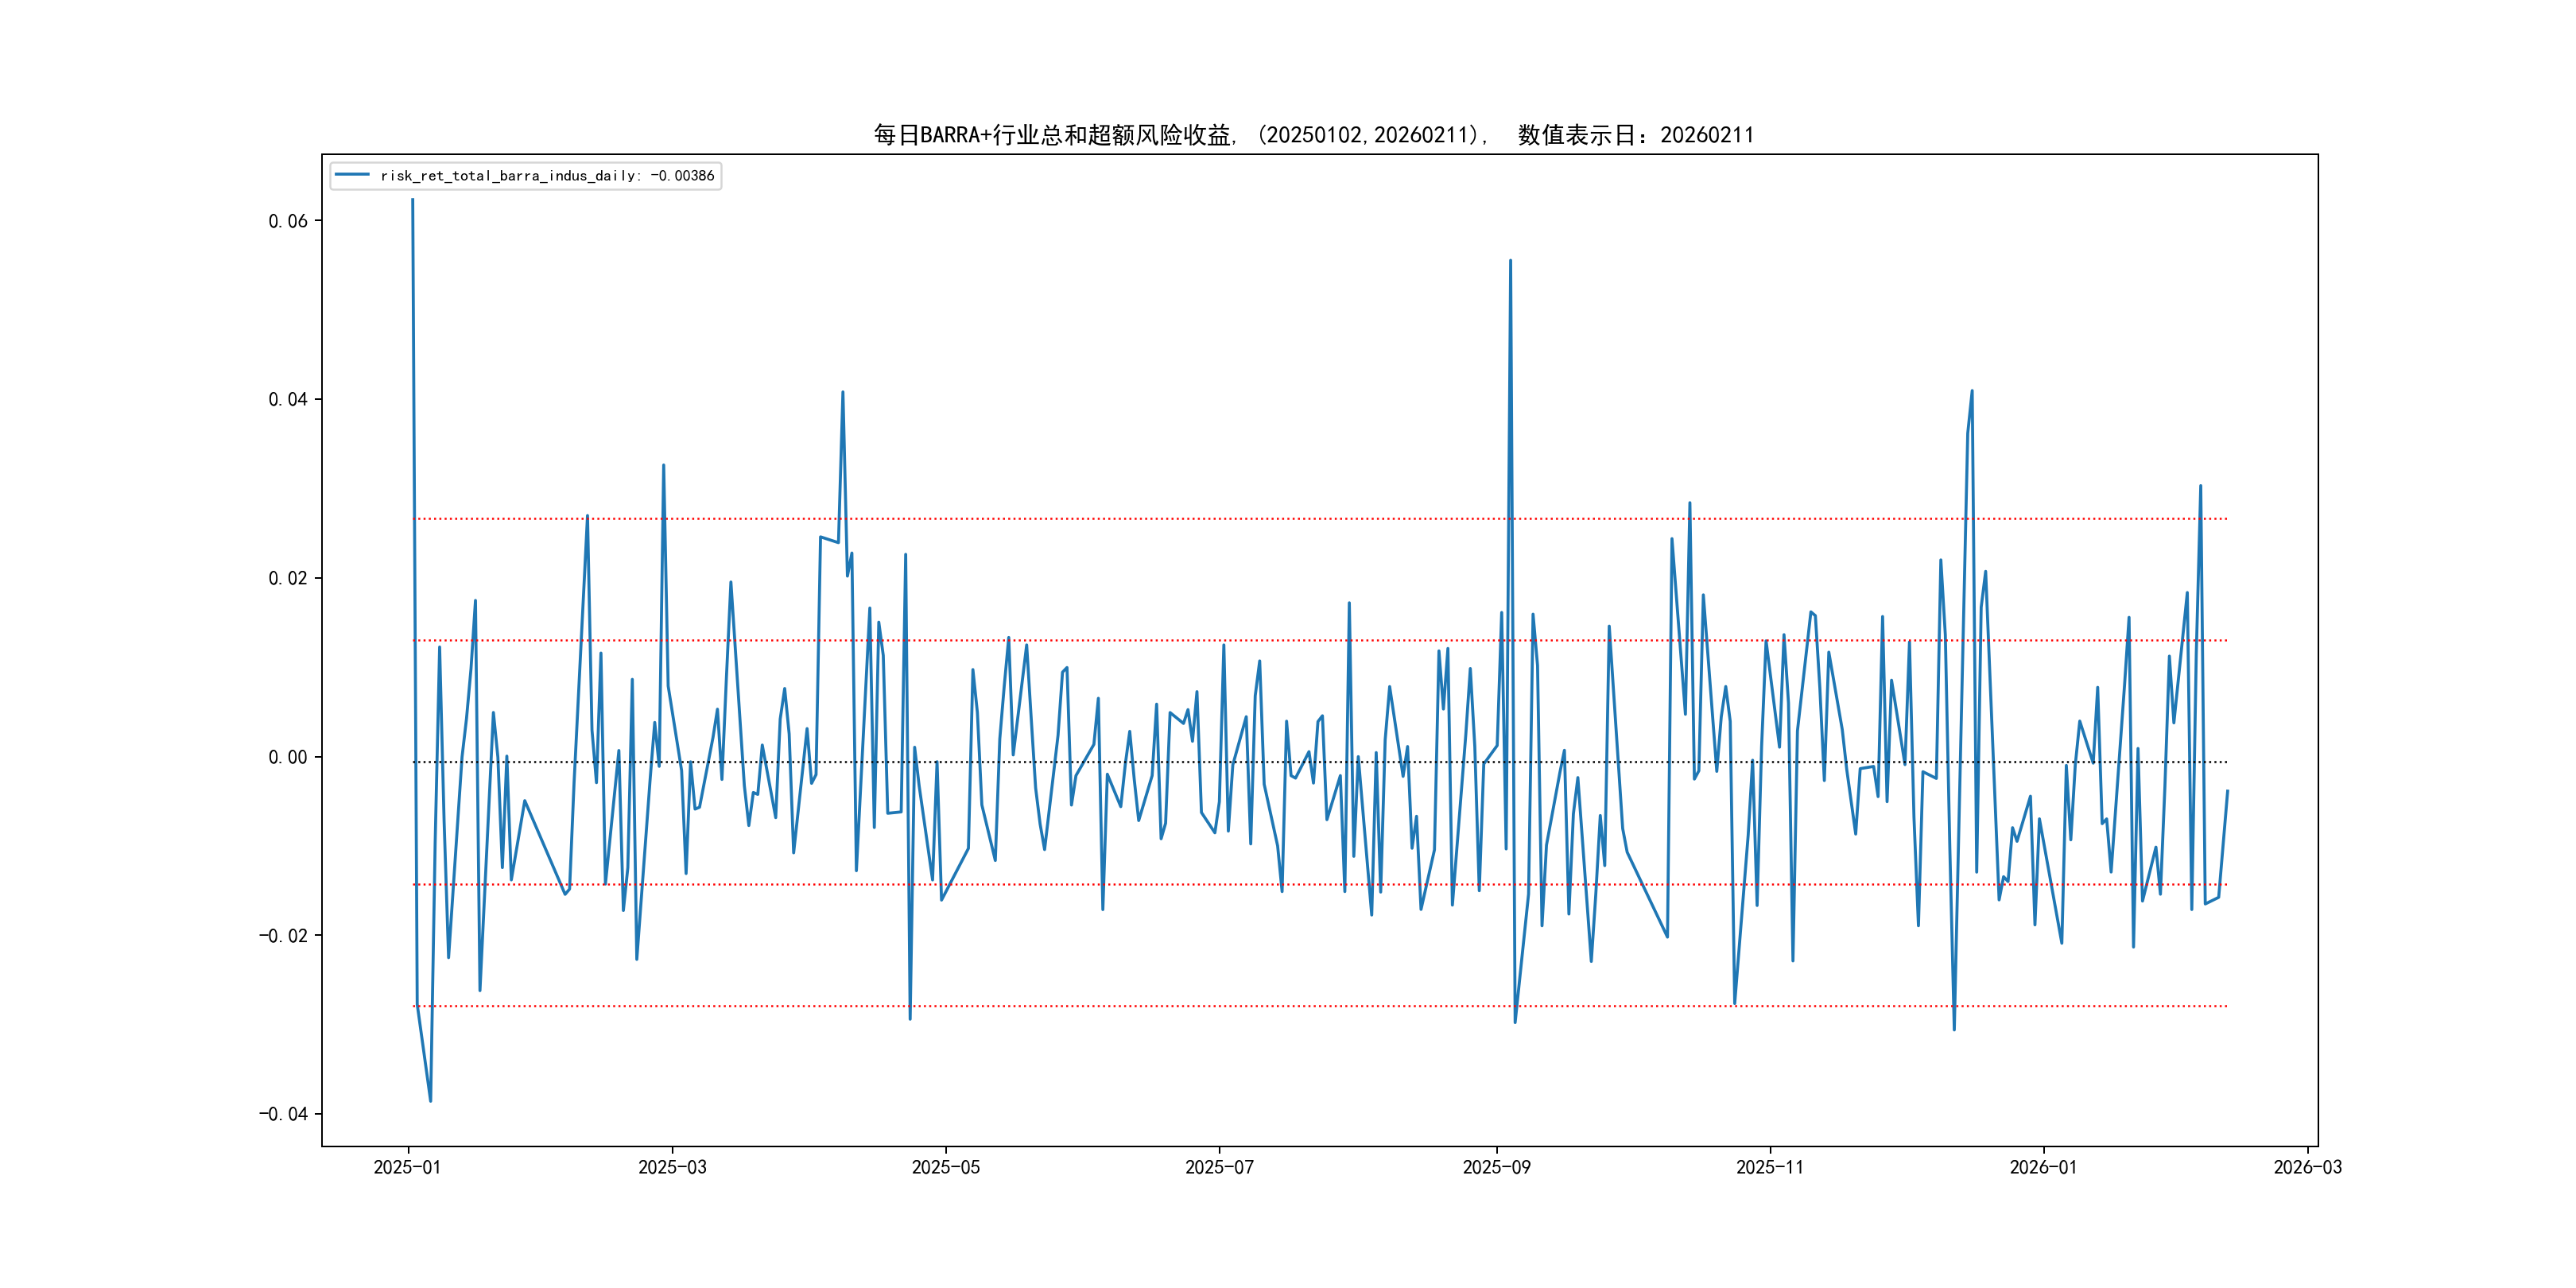2576x1288 pixels.
Task: Select the -0.04 y-axis tick label
Action: coord(284,1114)
